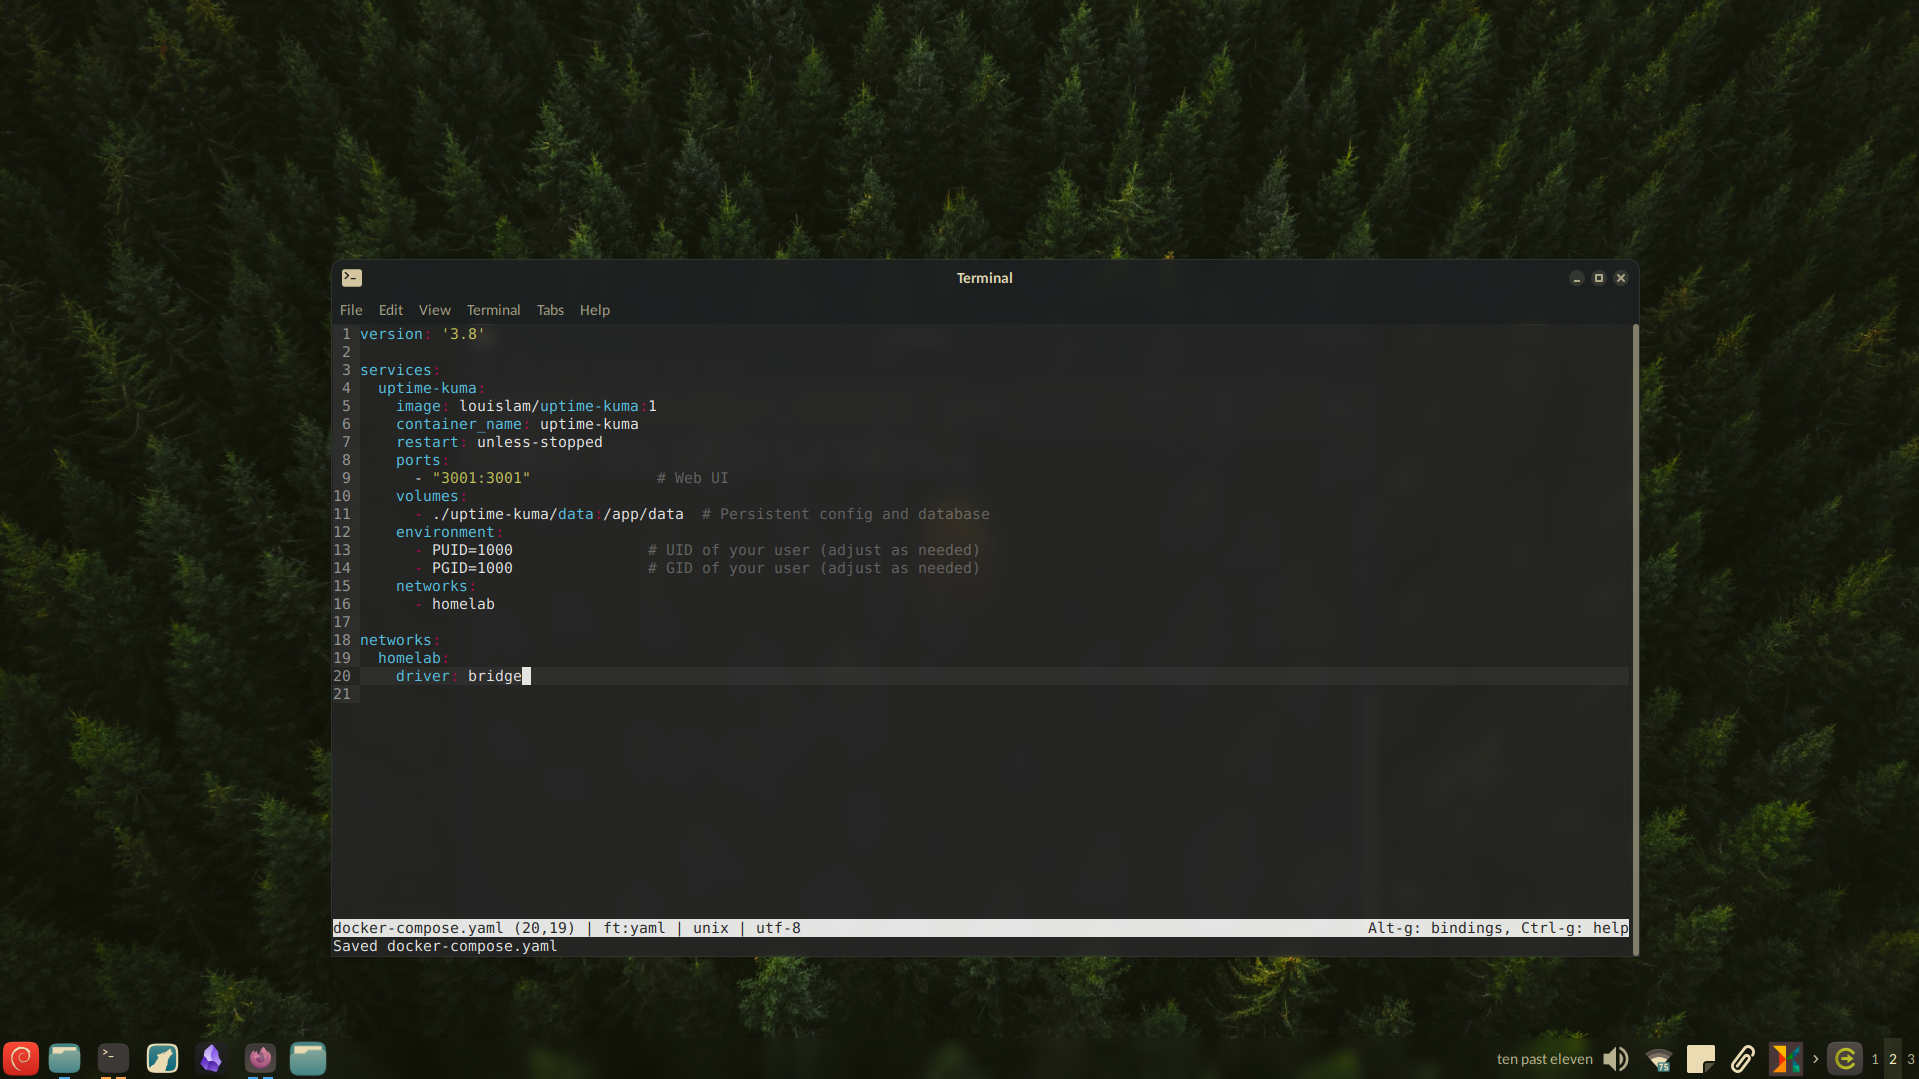
Task: Open the second file manager dock icon
Action: pos(308,1058)
